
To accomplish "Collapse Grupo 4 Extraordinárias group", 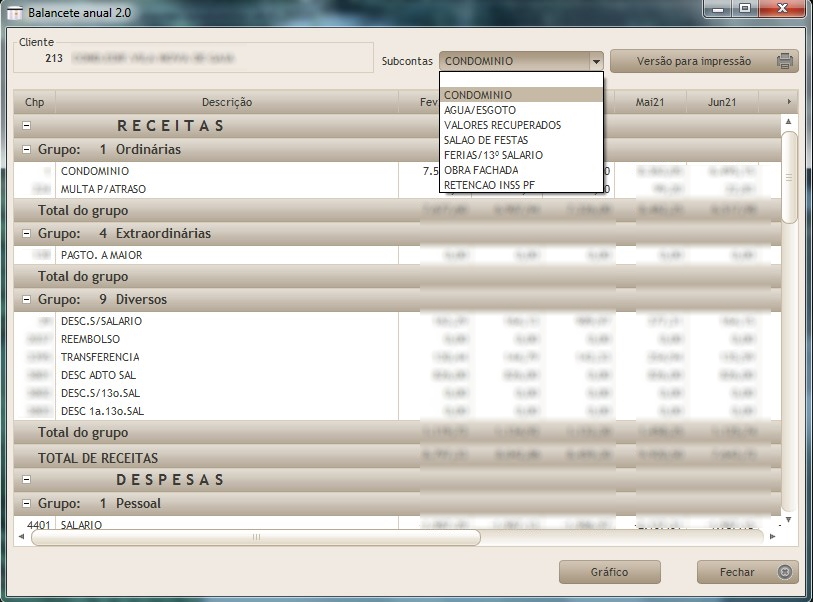I will (x=26, y=233).
